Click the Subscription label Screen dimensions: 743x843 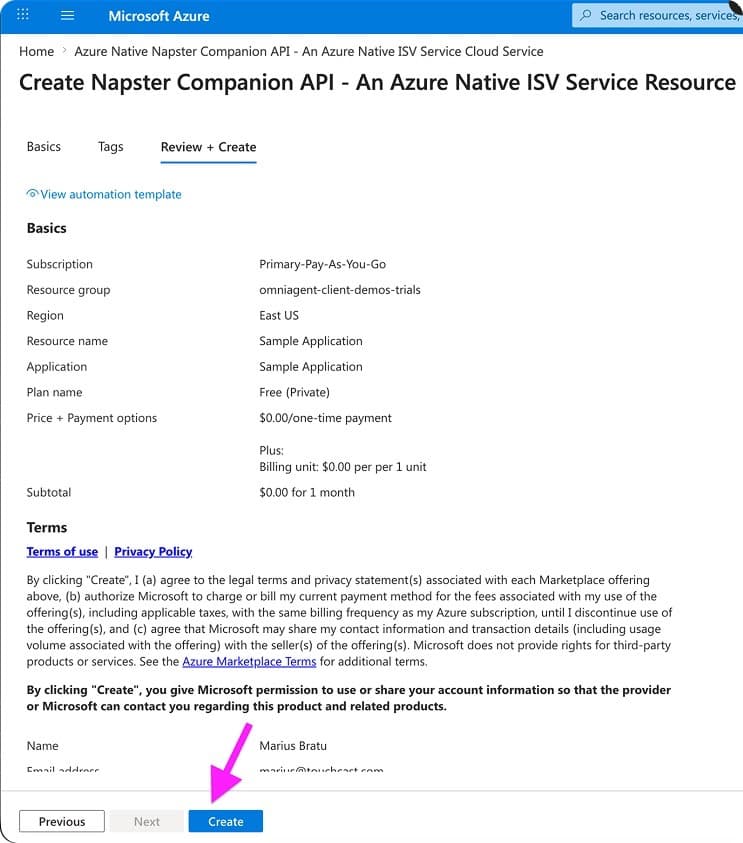[x=60, y=264]
